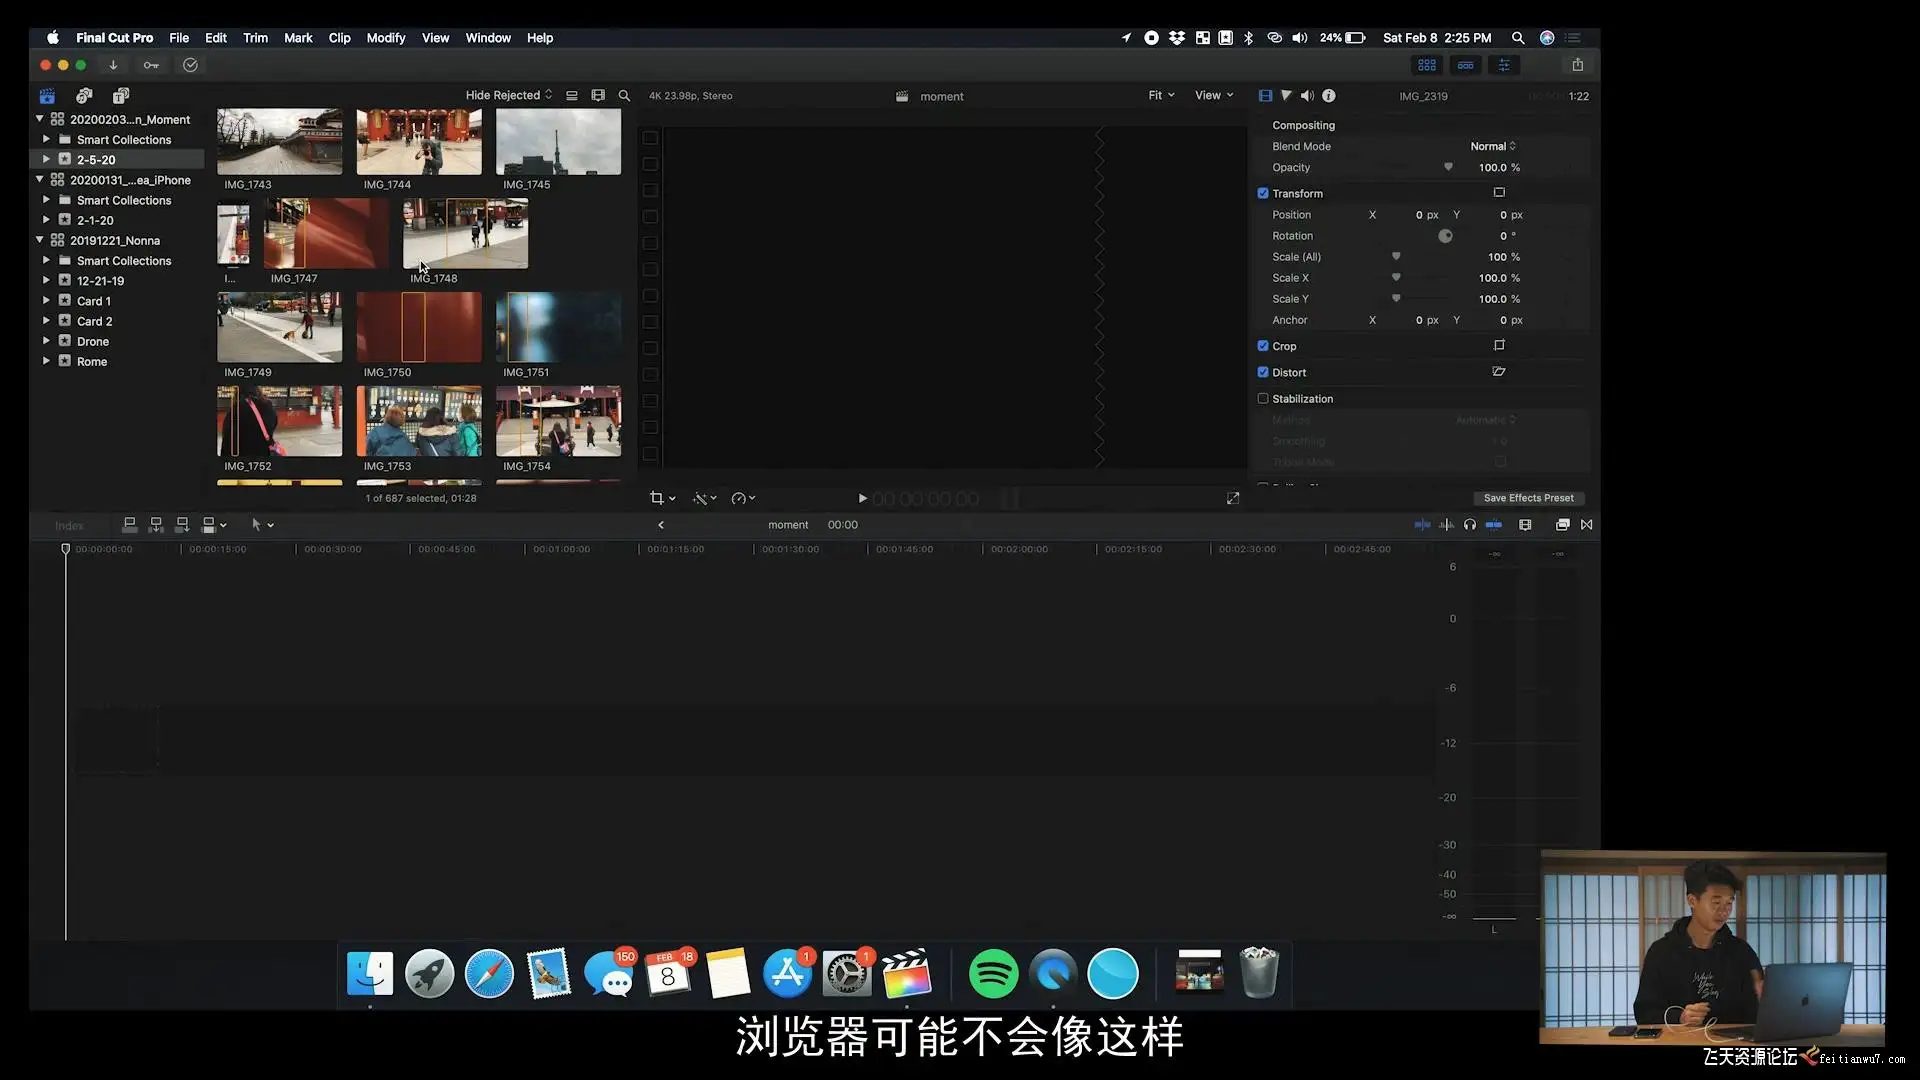Viewport: 1920px width, 1080px height.
Task: Uncheck the Transform checkbox
Action: [x=1263, y=193]
